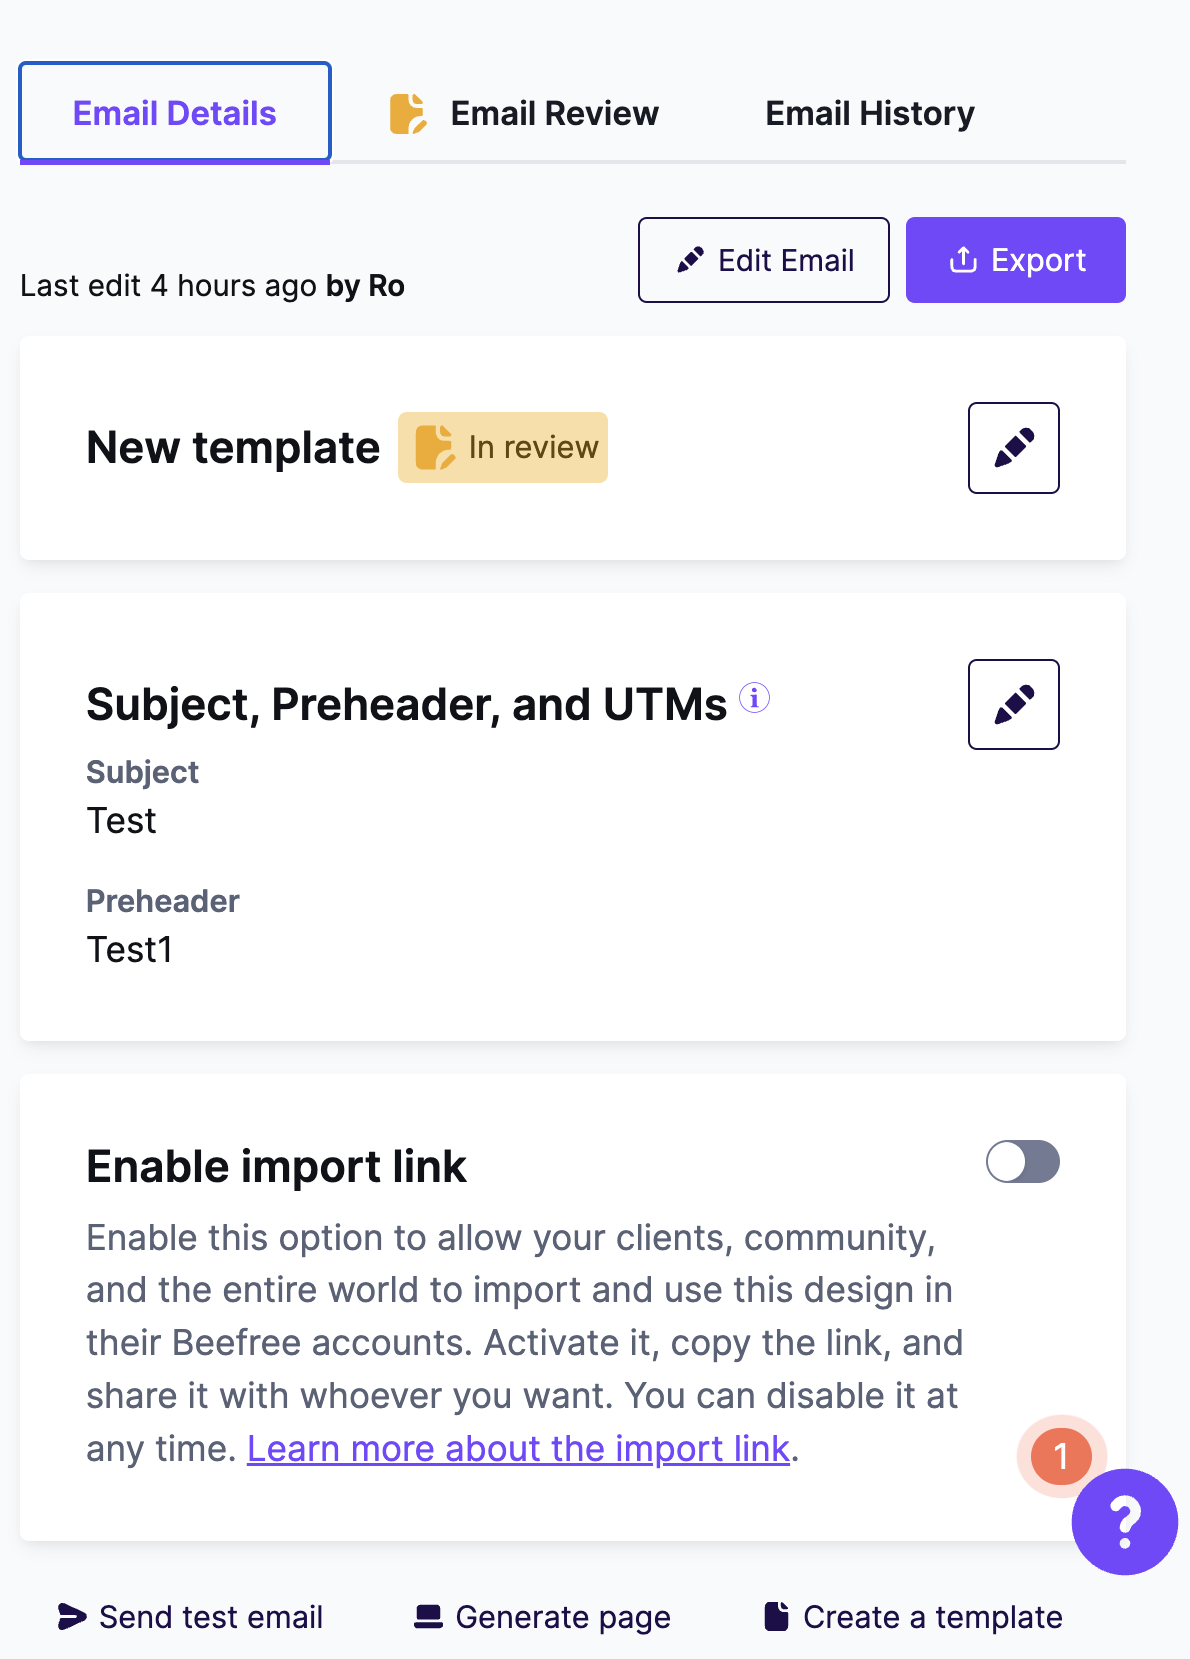Click the In review status badge
Viewport: 1190px width, 1659px height.
pyautogui.click(x=503, y=448)
